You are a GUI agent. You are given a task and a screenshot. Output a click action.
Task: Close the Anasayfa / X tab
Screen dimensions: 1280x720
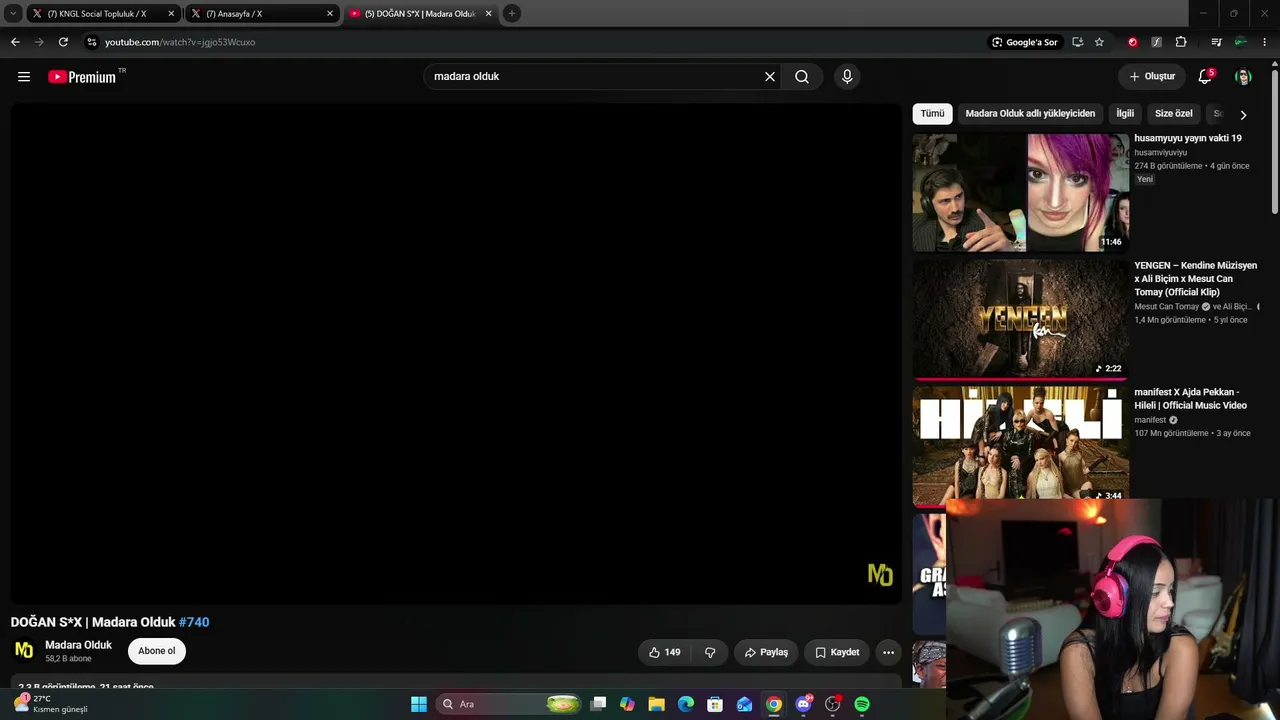click(330, 14)
